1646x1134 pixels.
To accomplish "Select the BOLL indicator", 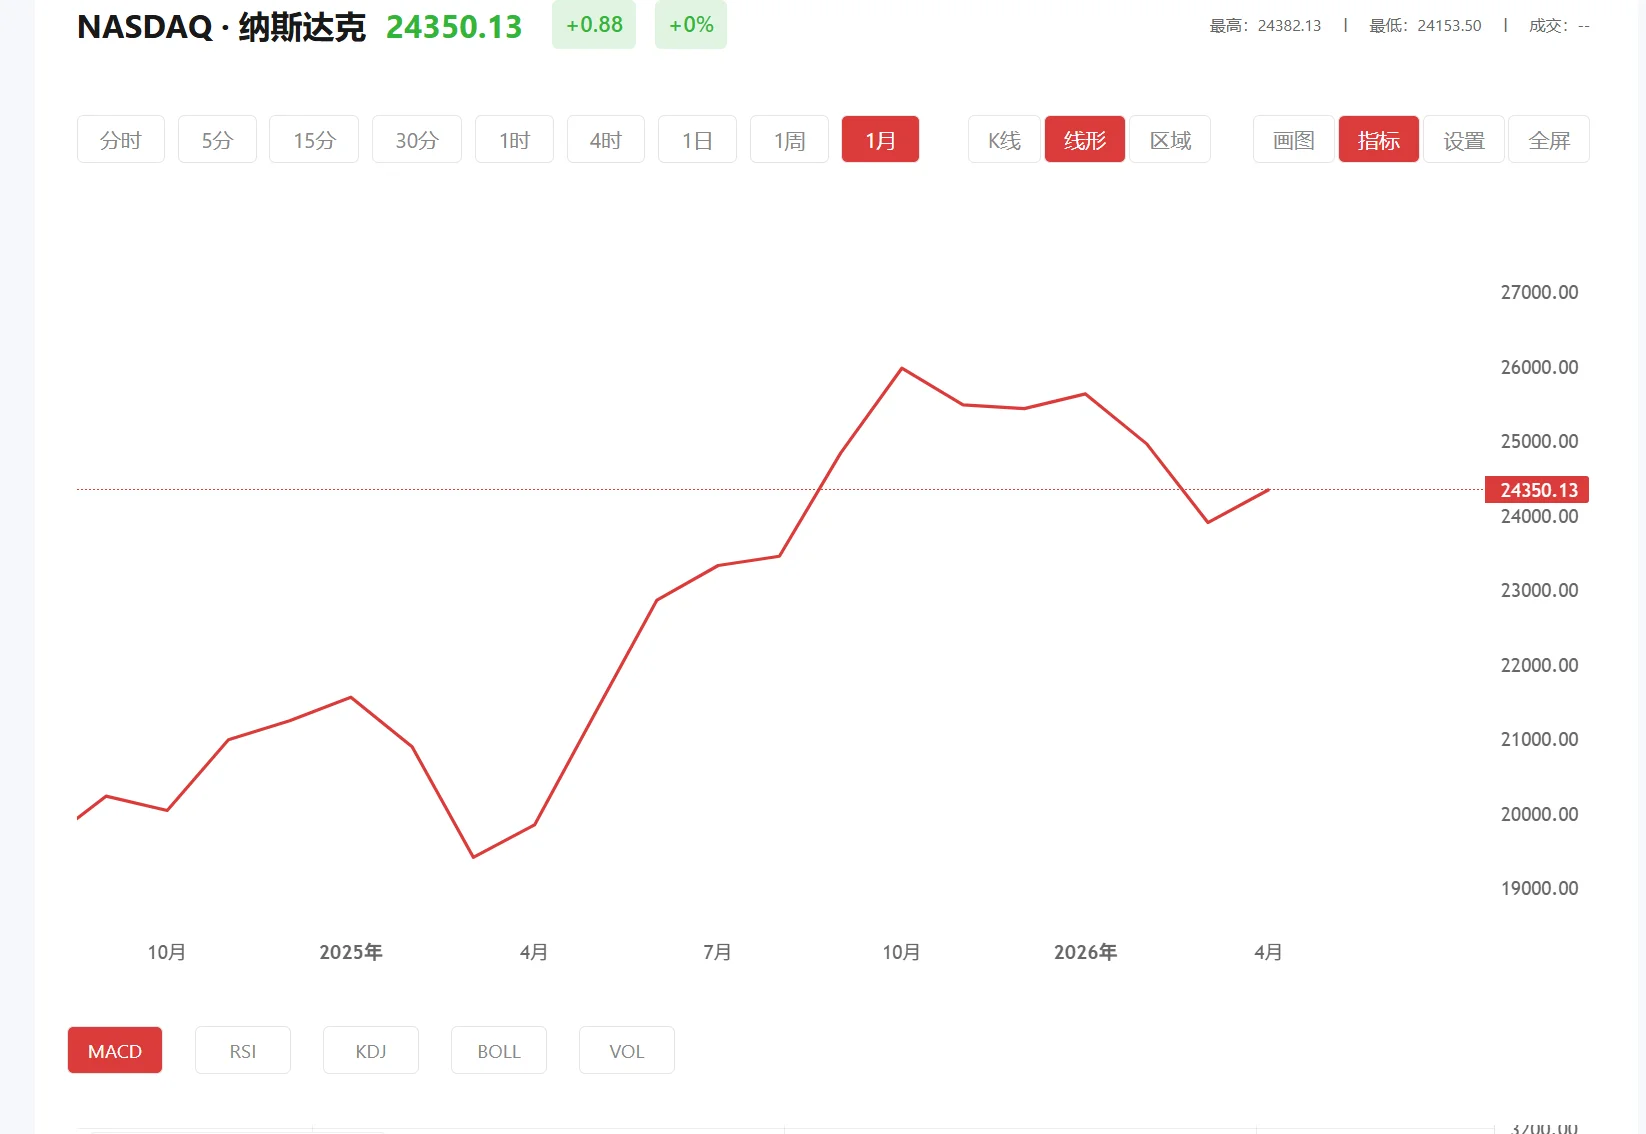I will 498,1050.
